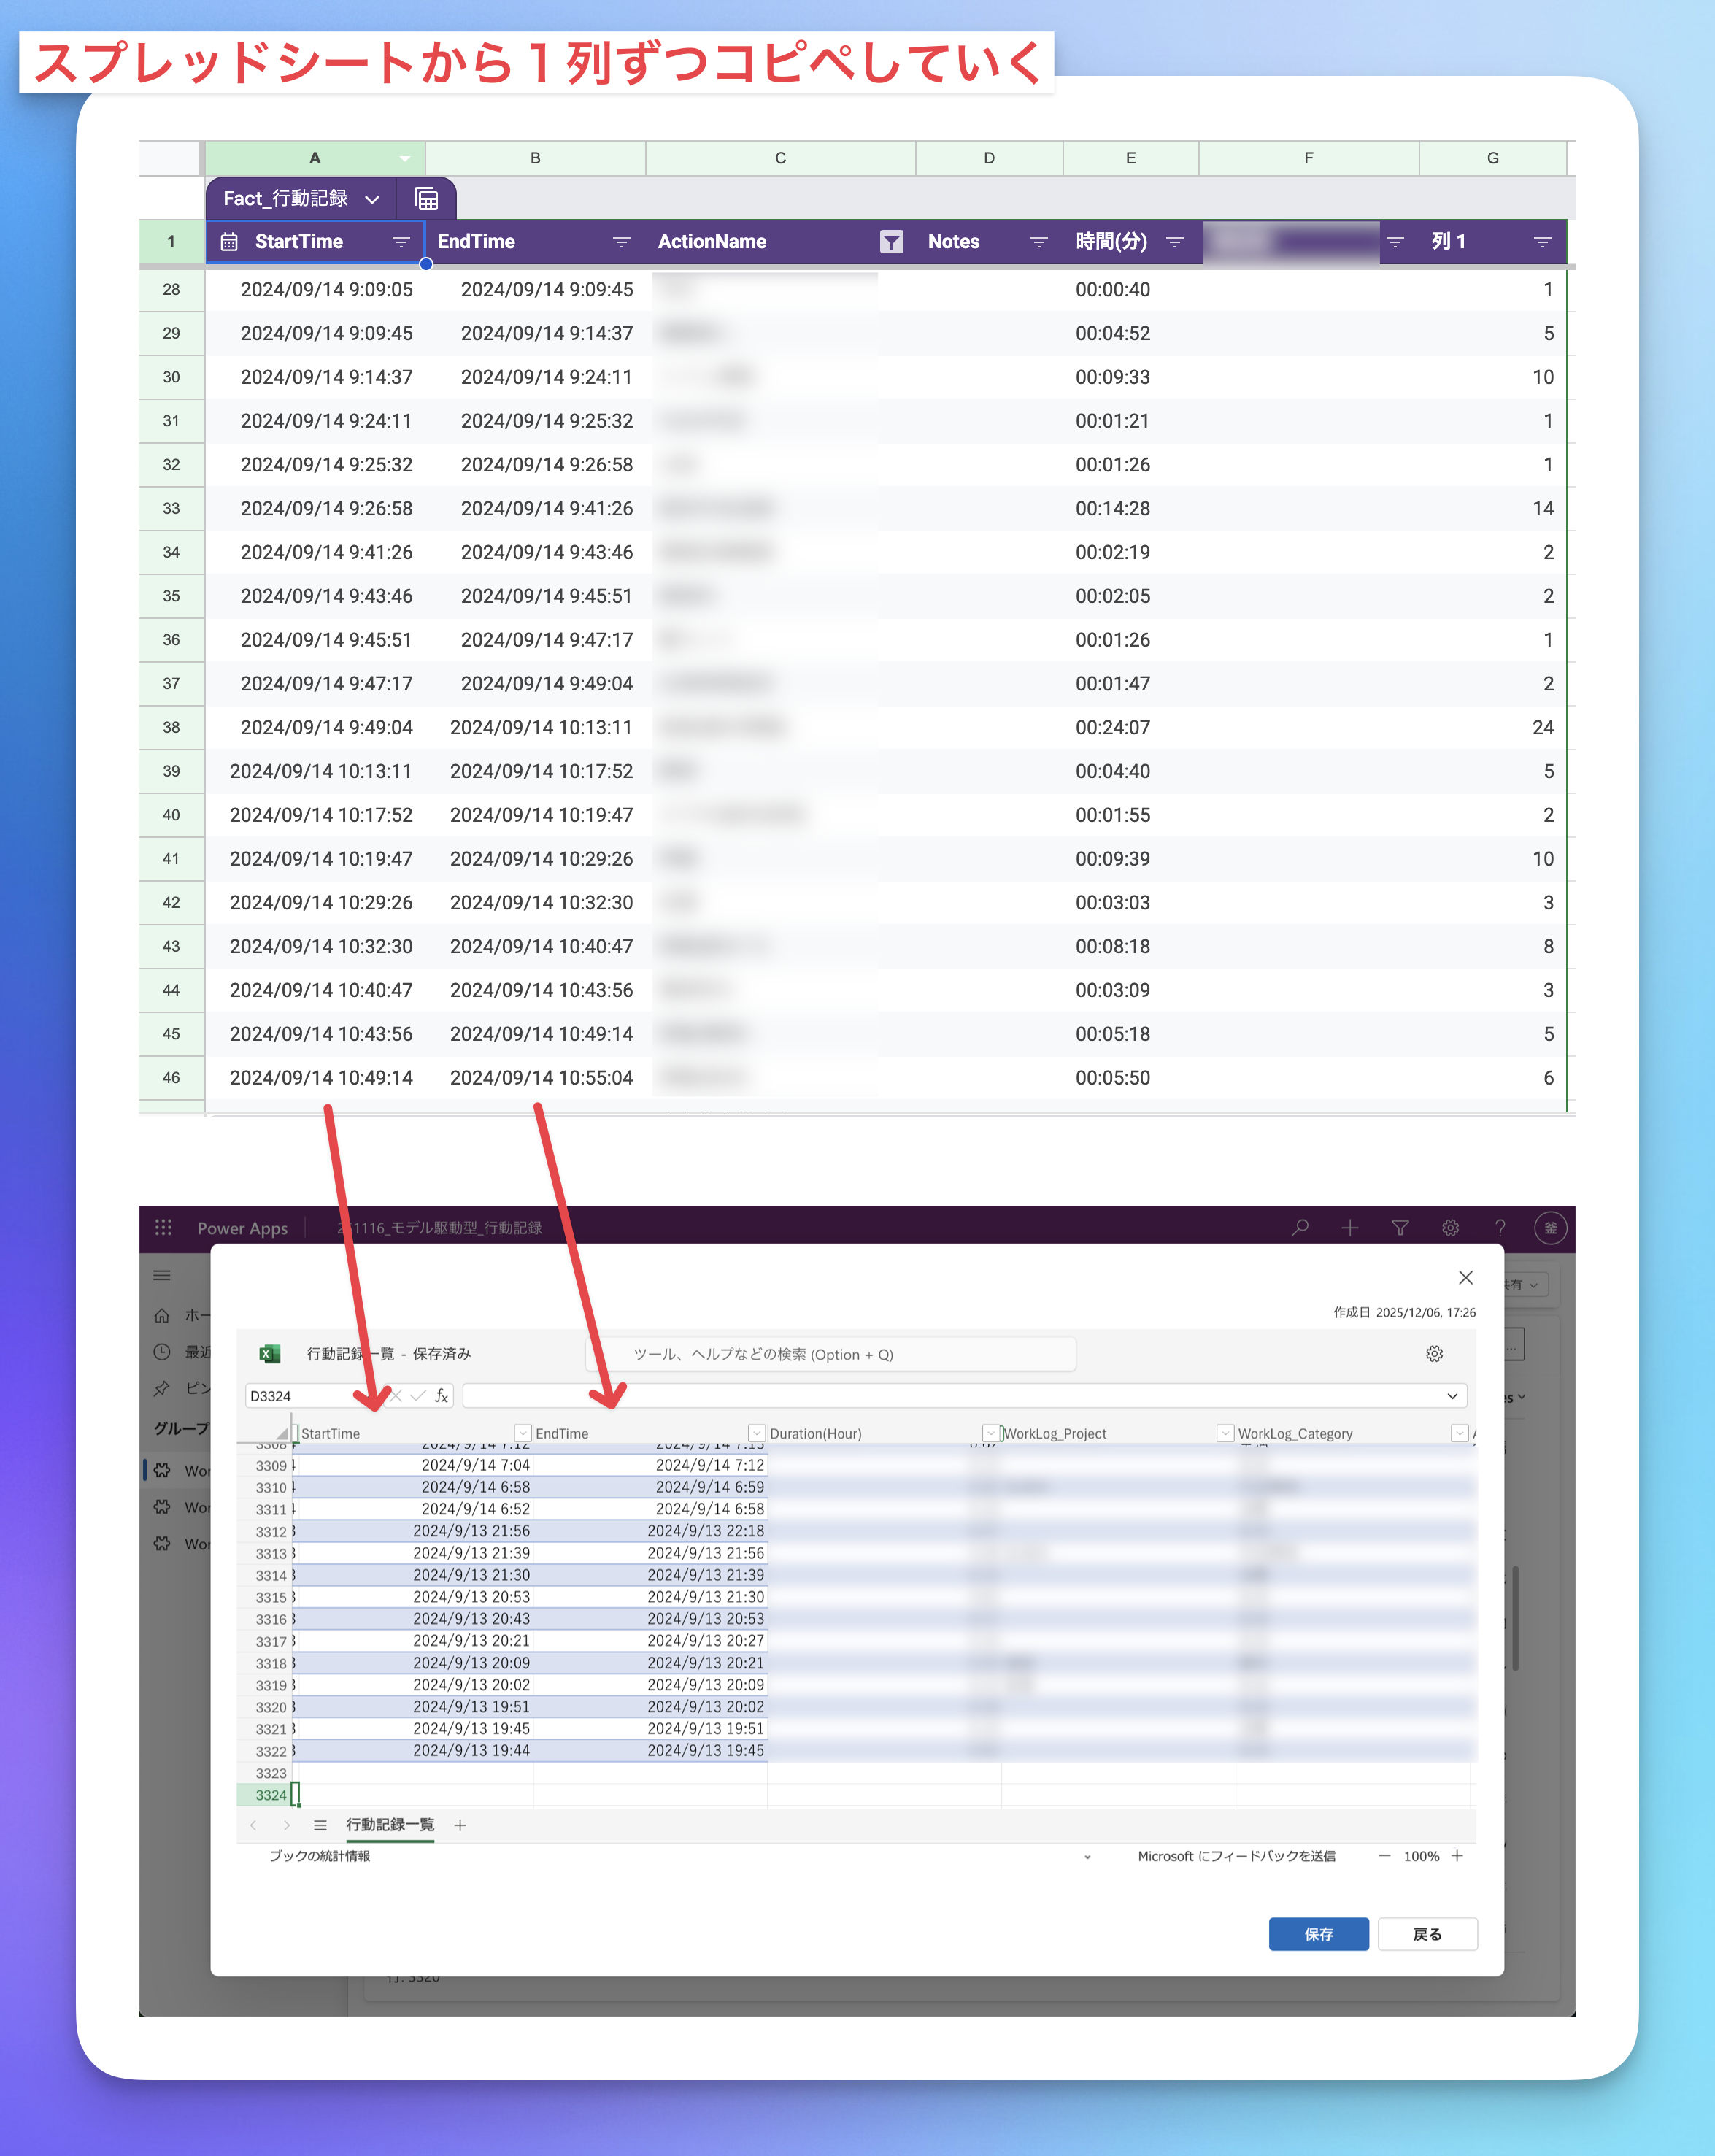1715x2156 pixels.
Task: Click the calendar type icon in the StartTime header
Action: point(229,241)
